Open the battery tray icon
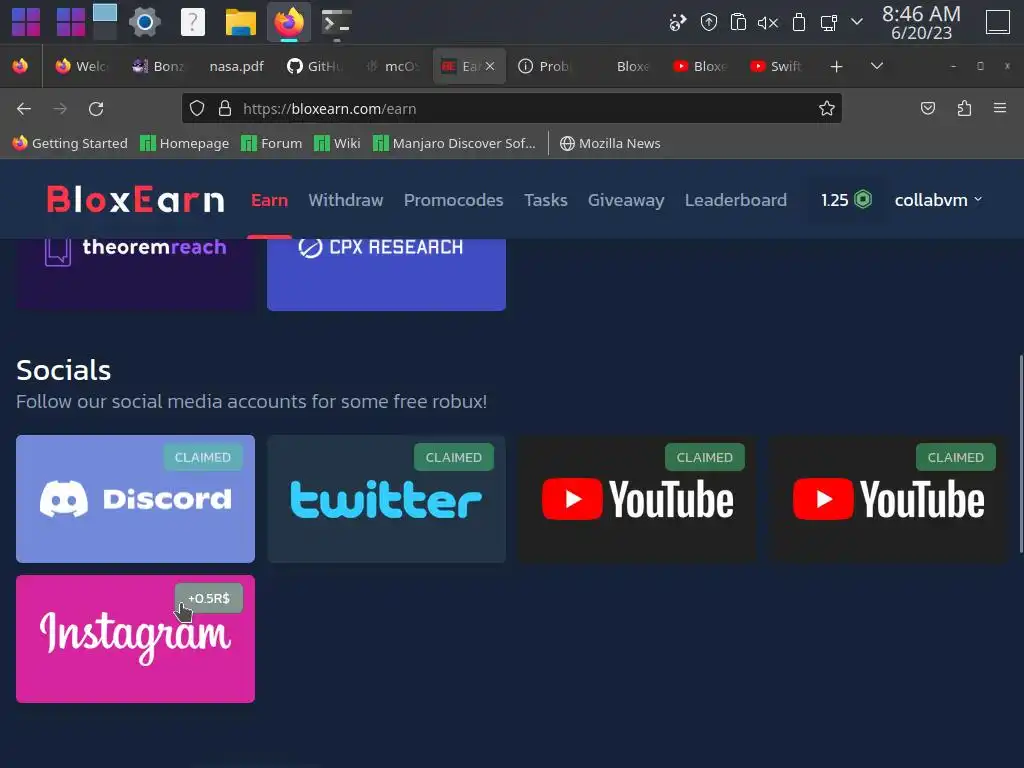Image resolution: width=1024 pixels, height=768 pixels. coord(798,23)
